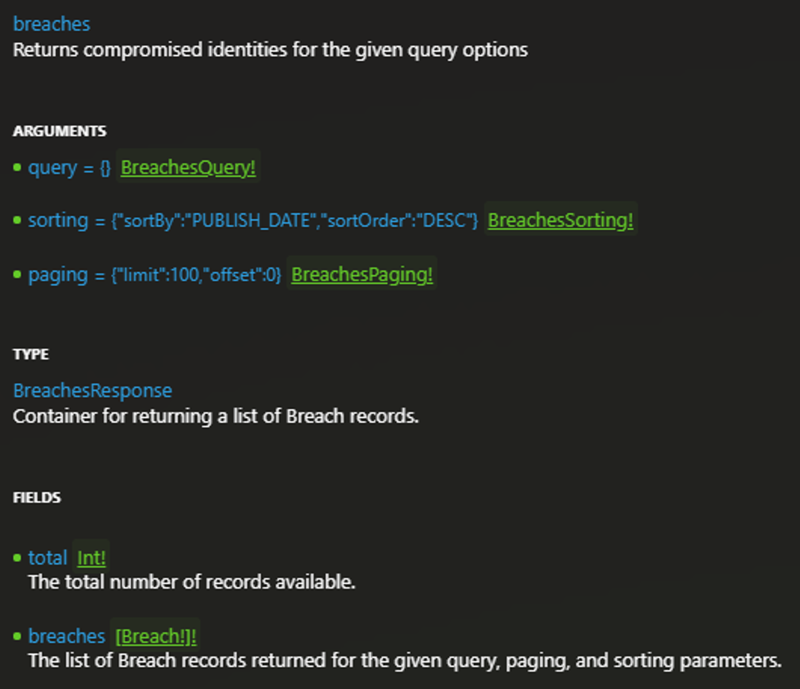Click the ARGUMENTS section heading
Image resolution: width=800 pixels, height=689 pixels.
(x=59, y=131)
